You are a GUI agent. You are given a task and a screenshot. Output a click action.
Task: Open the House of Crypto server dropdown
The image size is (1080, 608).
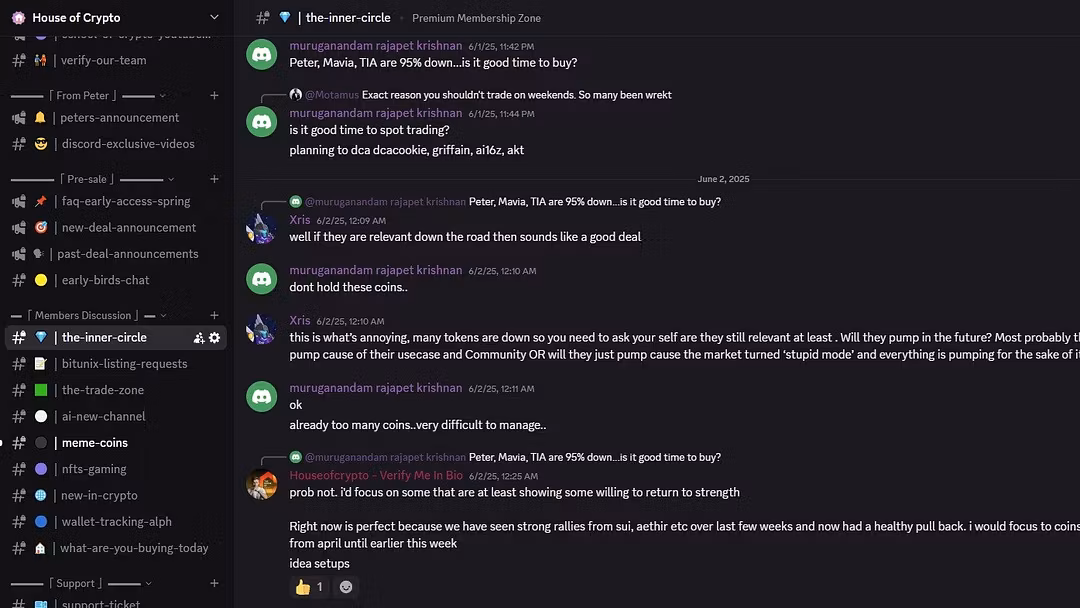(x=213, y=17)
